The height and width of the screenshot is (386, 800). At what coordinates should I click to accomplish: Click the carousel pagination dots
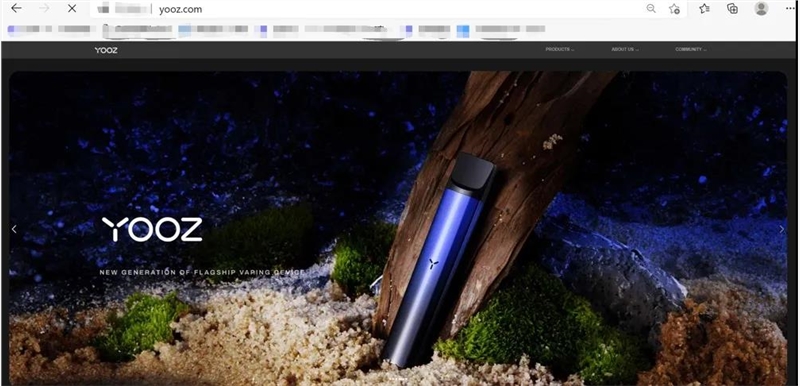click(x=398, y=379)
